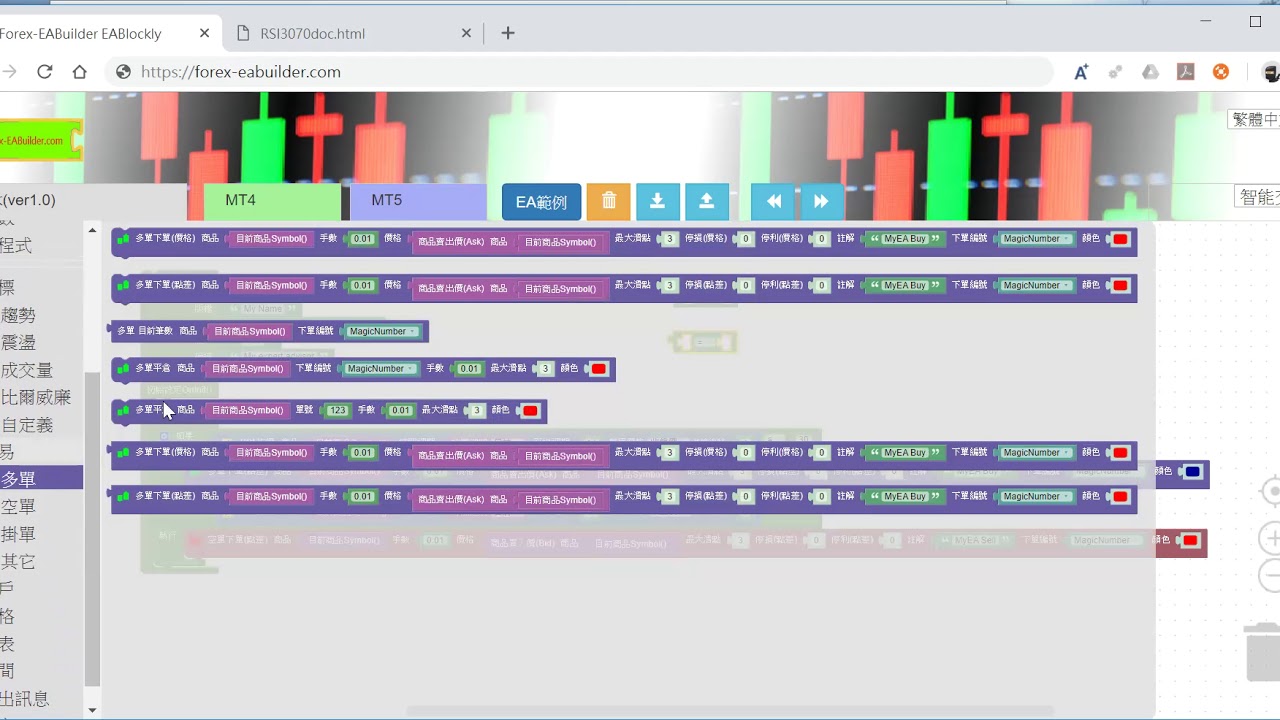This screenshot has height=720, width=1280.
Task: Close the Forex-EABuilder EABlockly tab
Action: pyautogui.click(x=205, y=33)
